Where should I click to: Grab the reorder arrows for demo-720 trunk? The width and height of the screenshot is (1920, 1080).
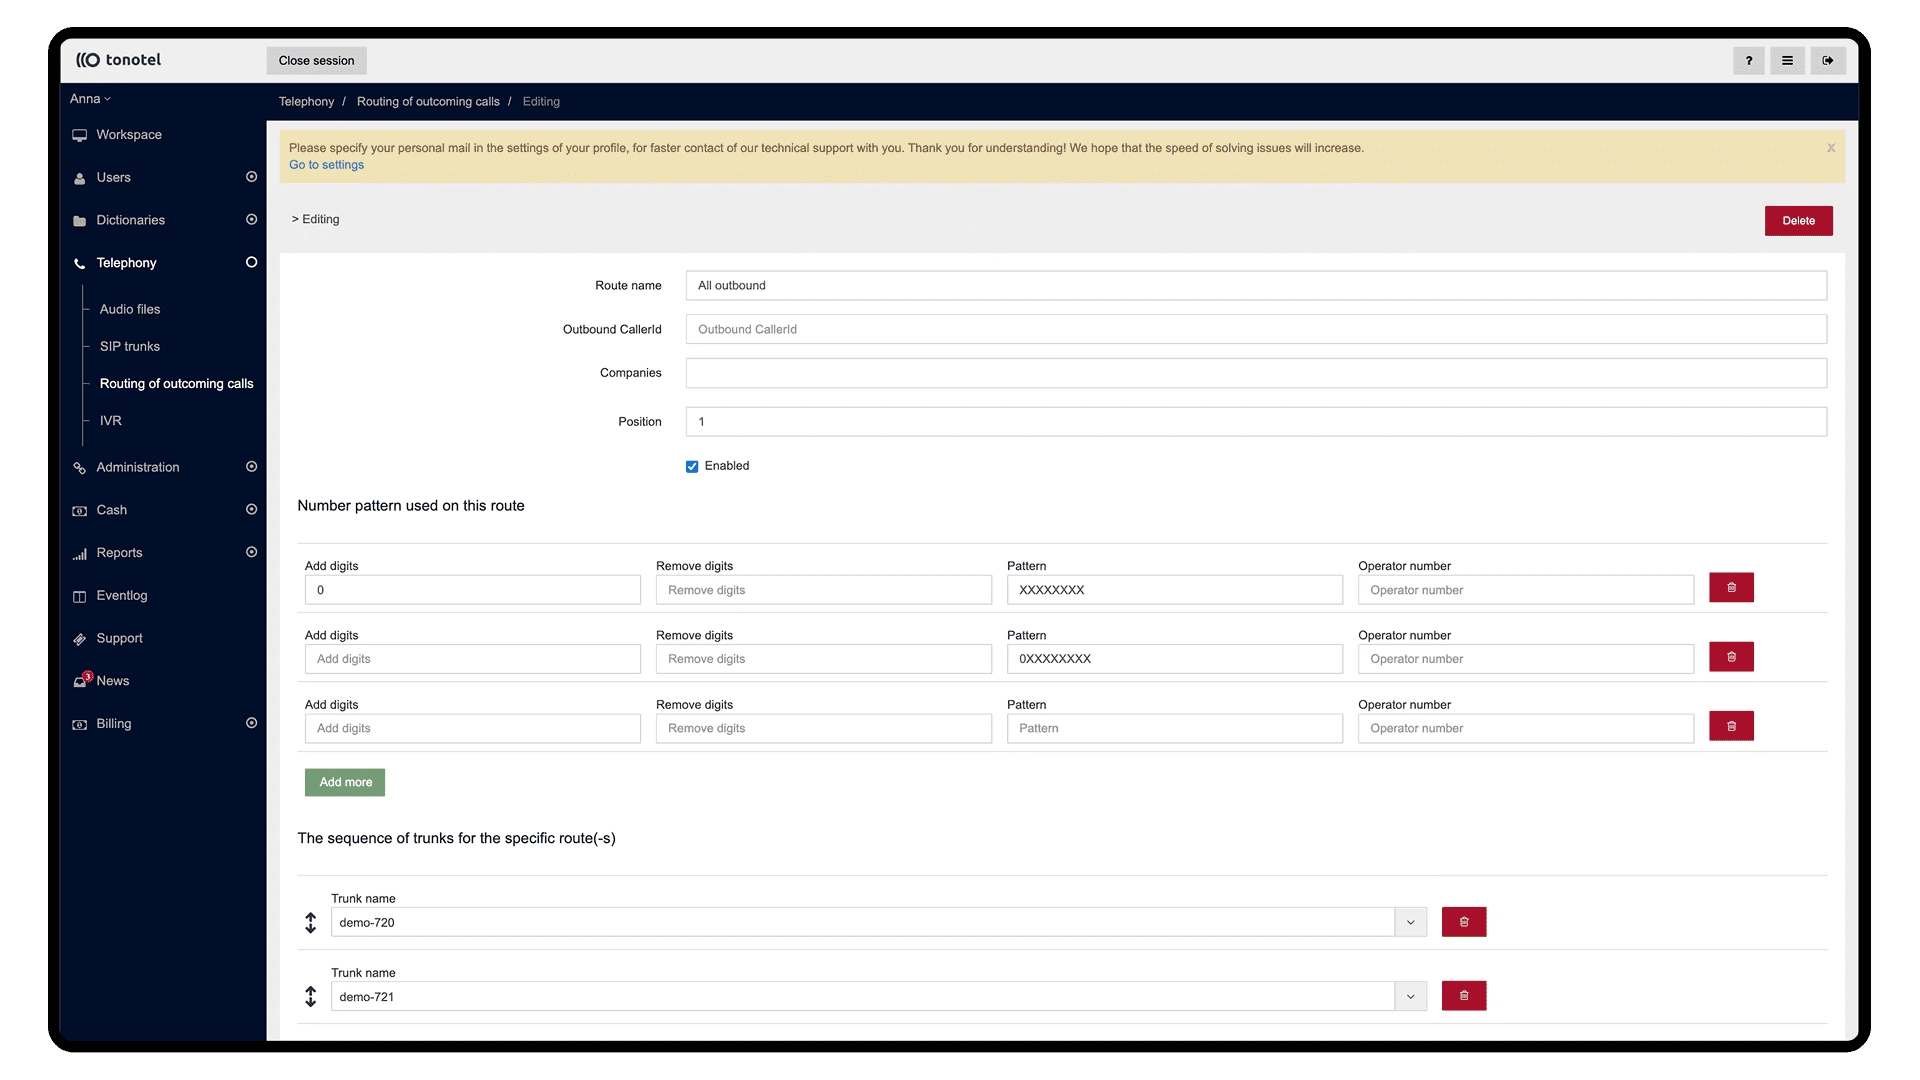311,923
